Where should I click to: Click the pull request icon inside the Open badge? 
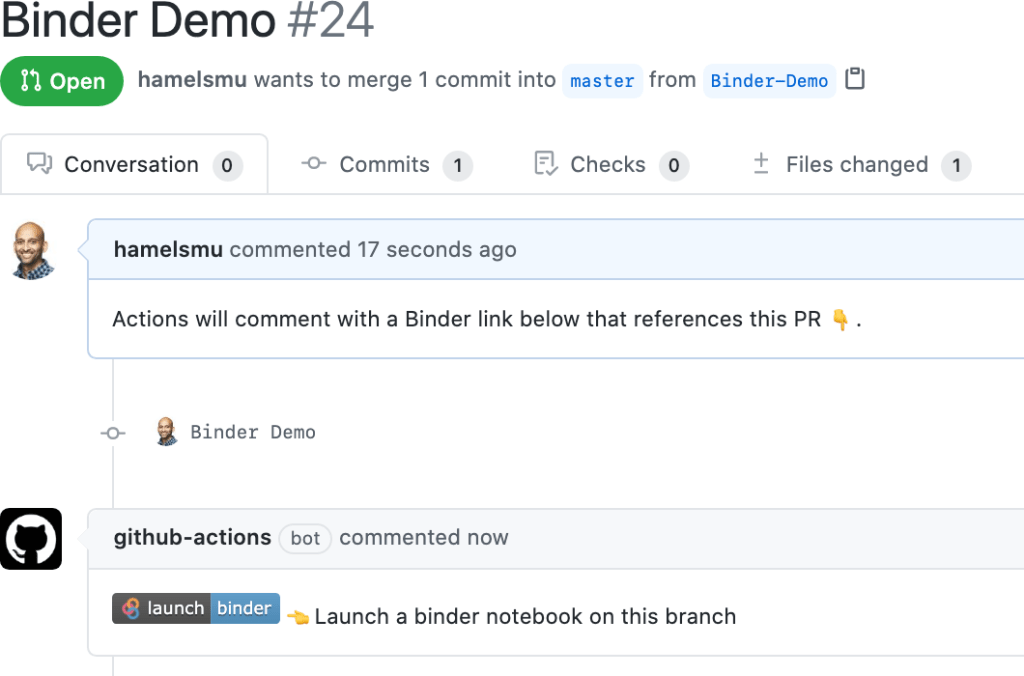click(x=30, y=81)
